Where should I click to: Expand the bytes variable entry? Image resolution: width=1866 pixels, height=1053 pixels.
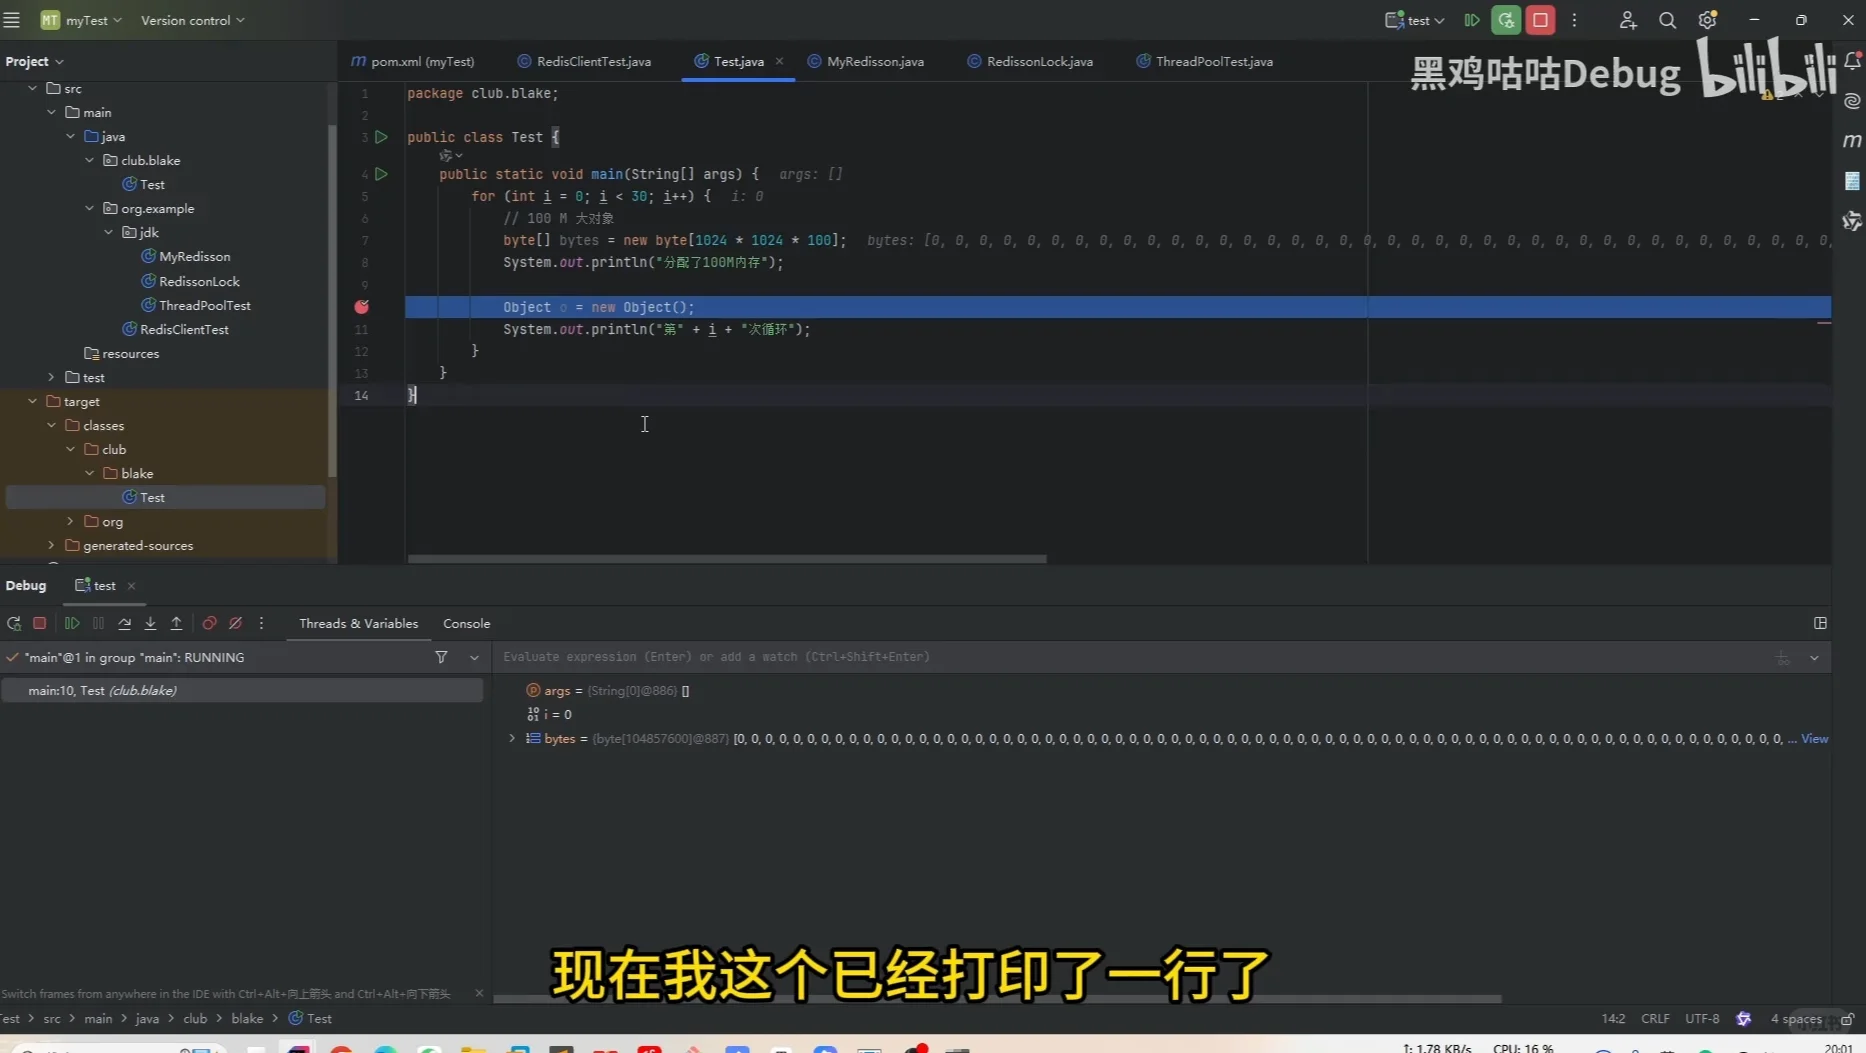[511, 739]
